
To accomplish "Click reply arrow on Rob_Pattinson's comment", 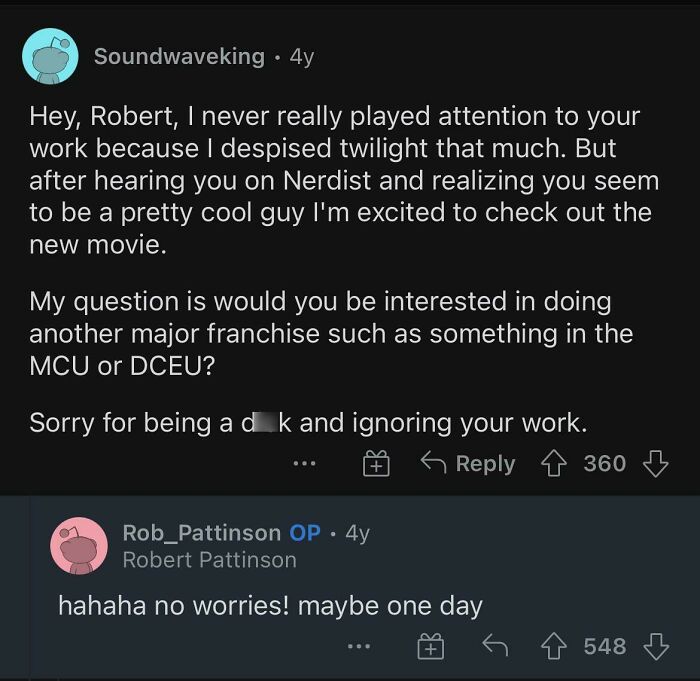I will pos(494,647).
